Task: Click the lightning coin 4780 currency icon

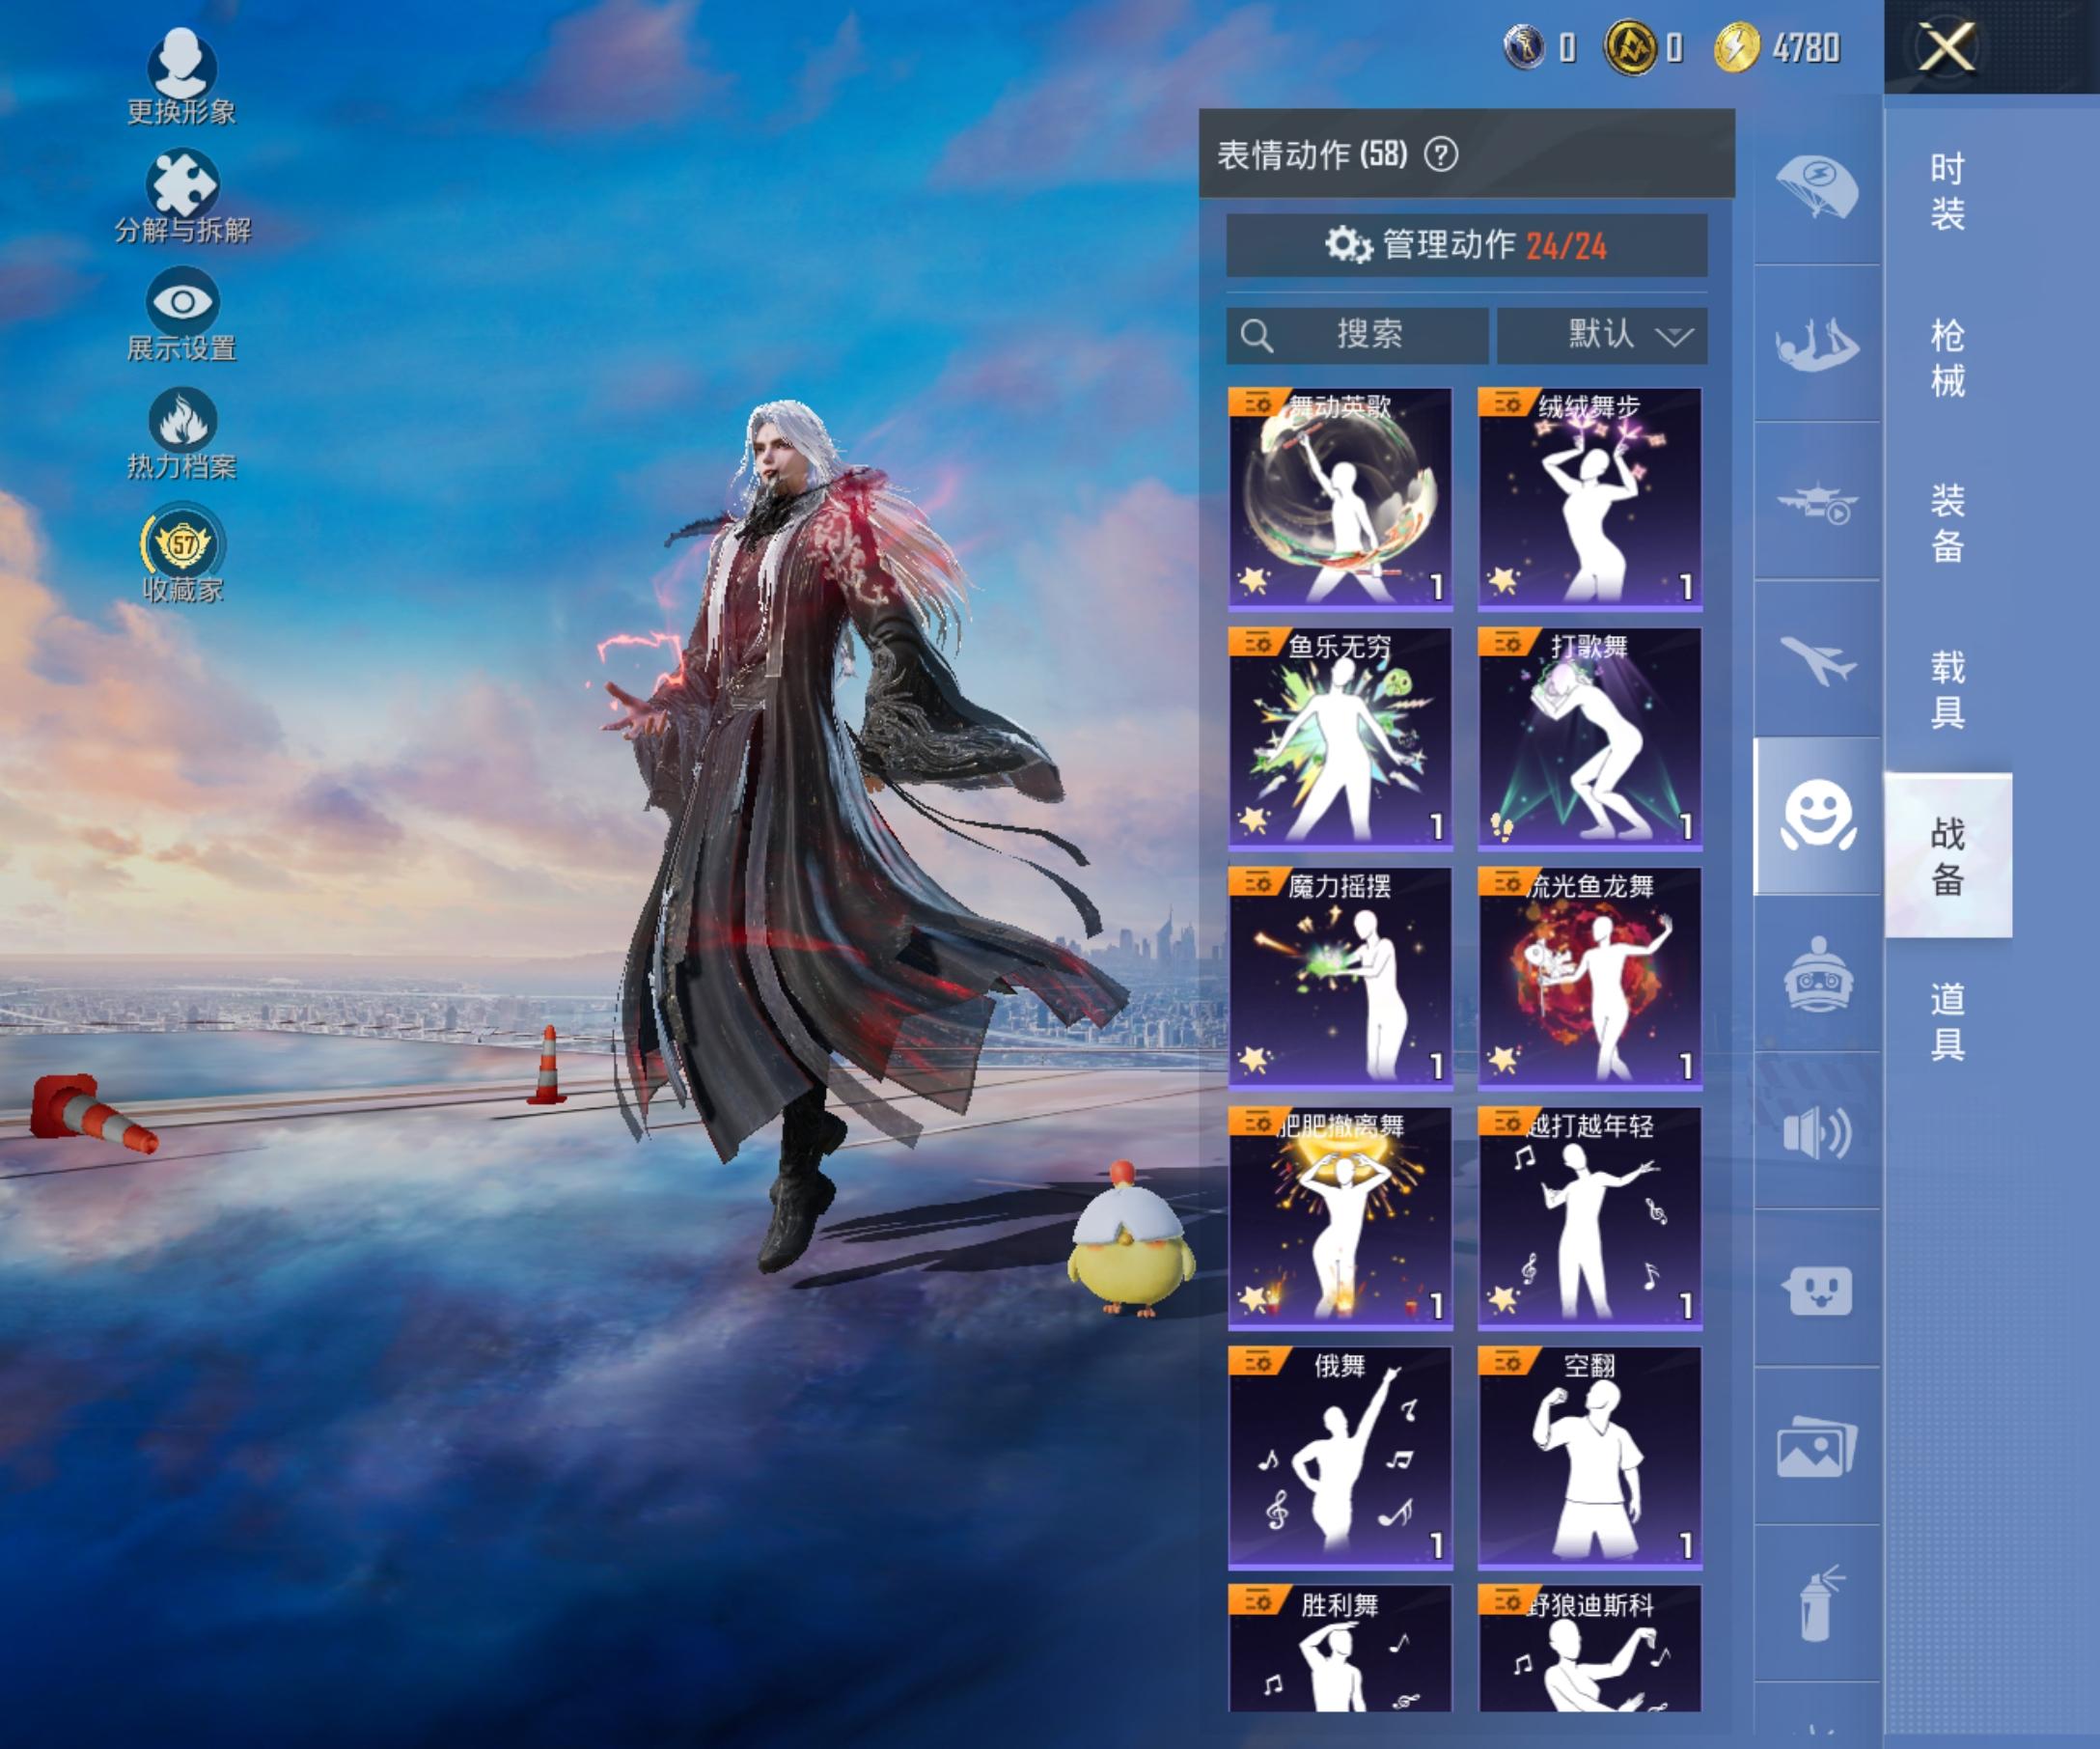Action: 1736,47
